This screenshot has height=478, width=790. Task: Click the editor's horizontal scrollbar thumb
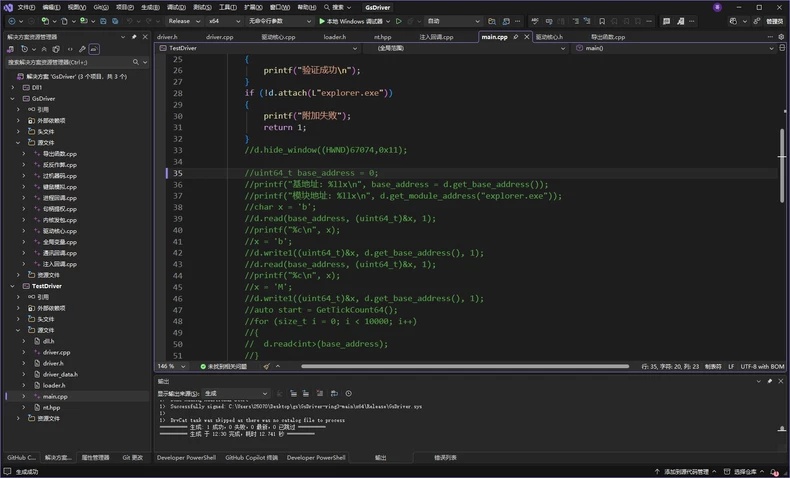pyautogui.click(x=465, y=366)
